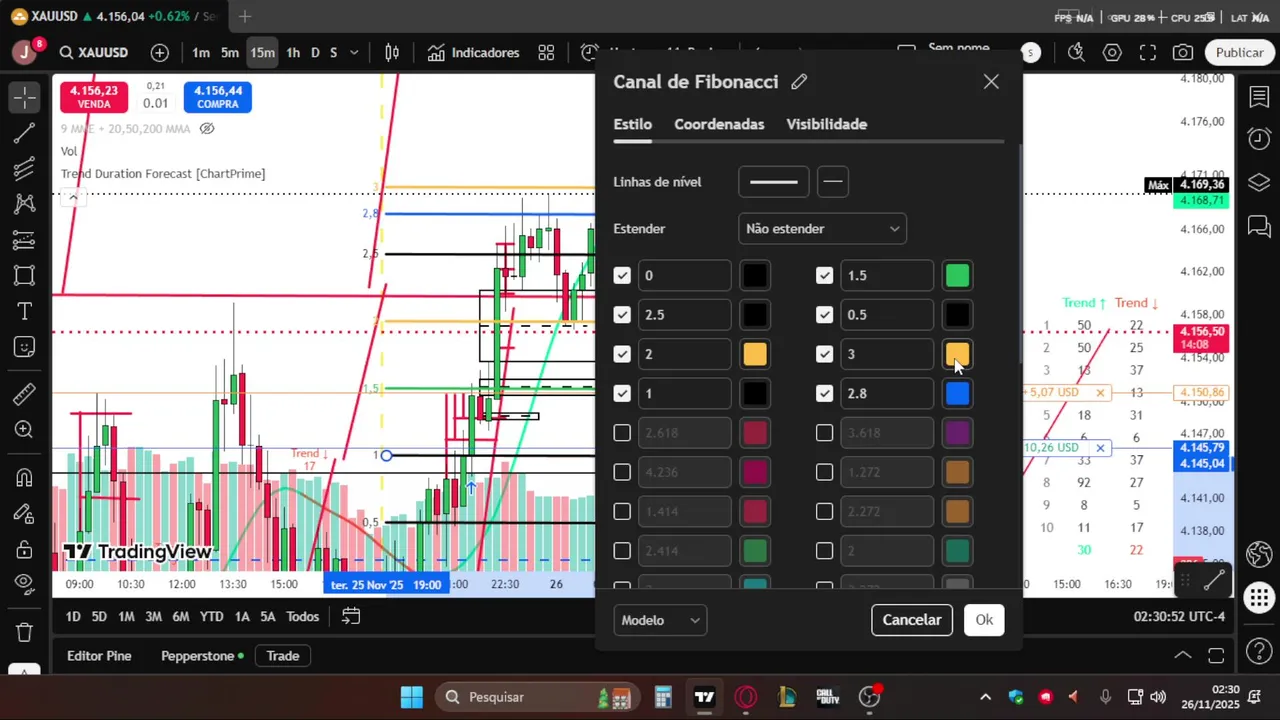Open the Fibonacci tools group in sidebar
The width and height of the screenshot is (1280, 720).
point(24,169)
